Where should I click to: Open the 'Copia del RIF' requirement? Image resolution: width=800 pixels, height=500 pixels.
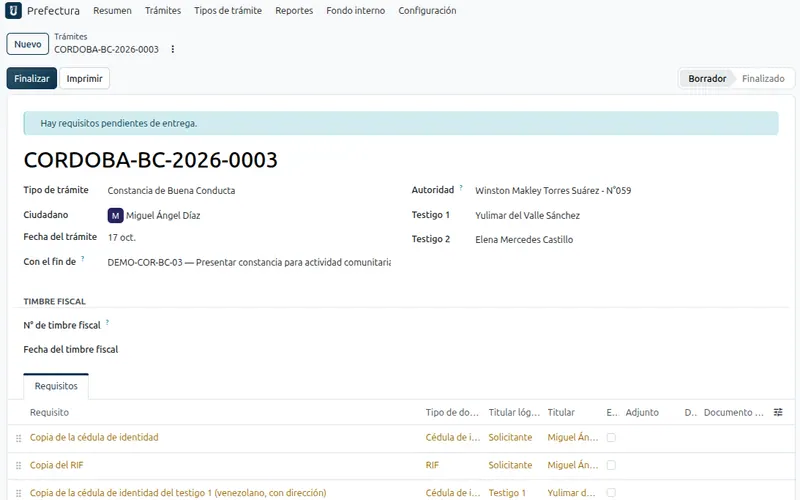[56, 465]
